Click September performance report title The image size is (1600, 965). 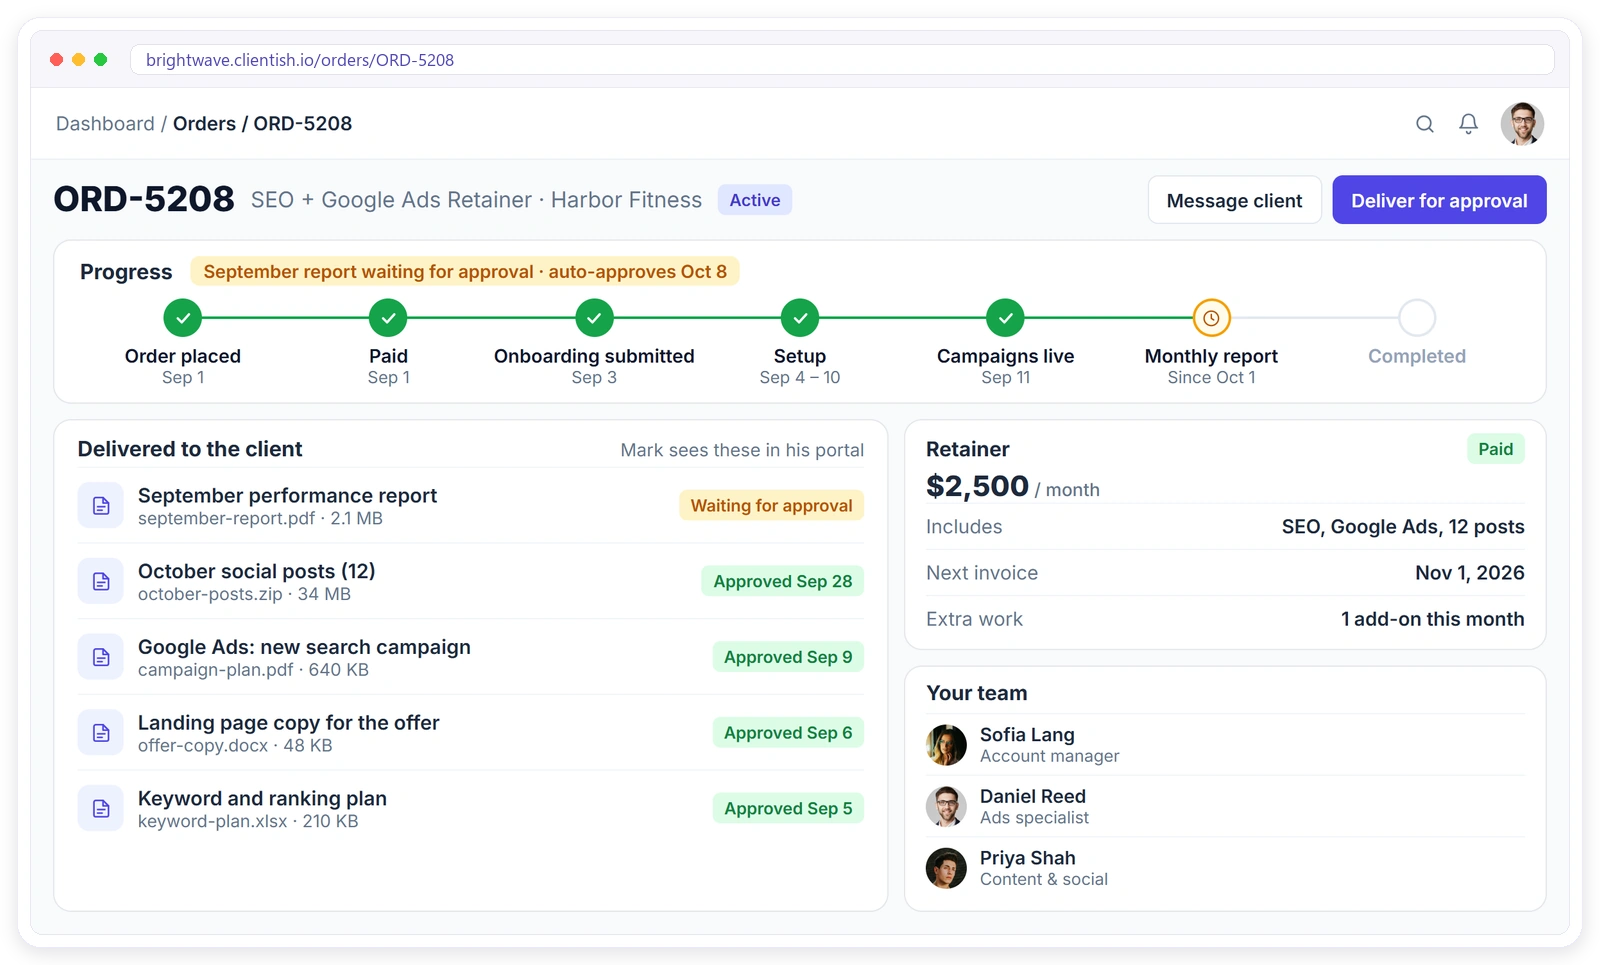pos(287,496)
